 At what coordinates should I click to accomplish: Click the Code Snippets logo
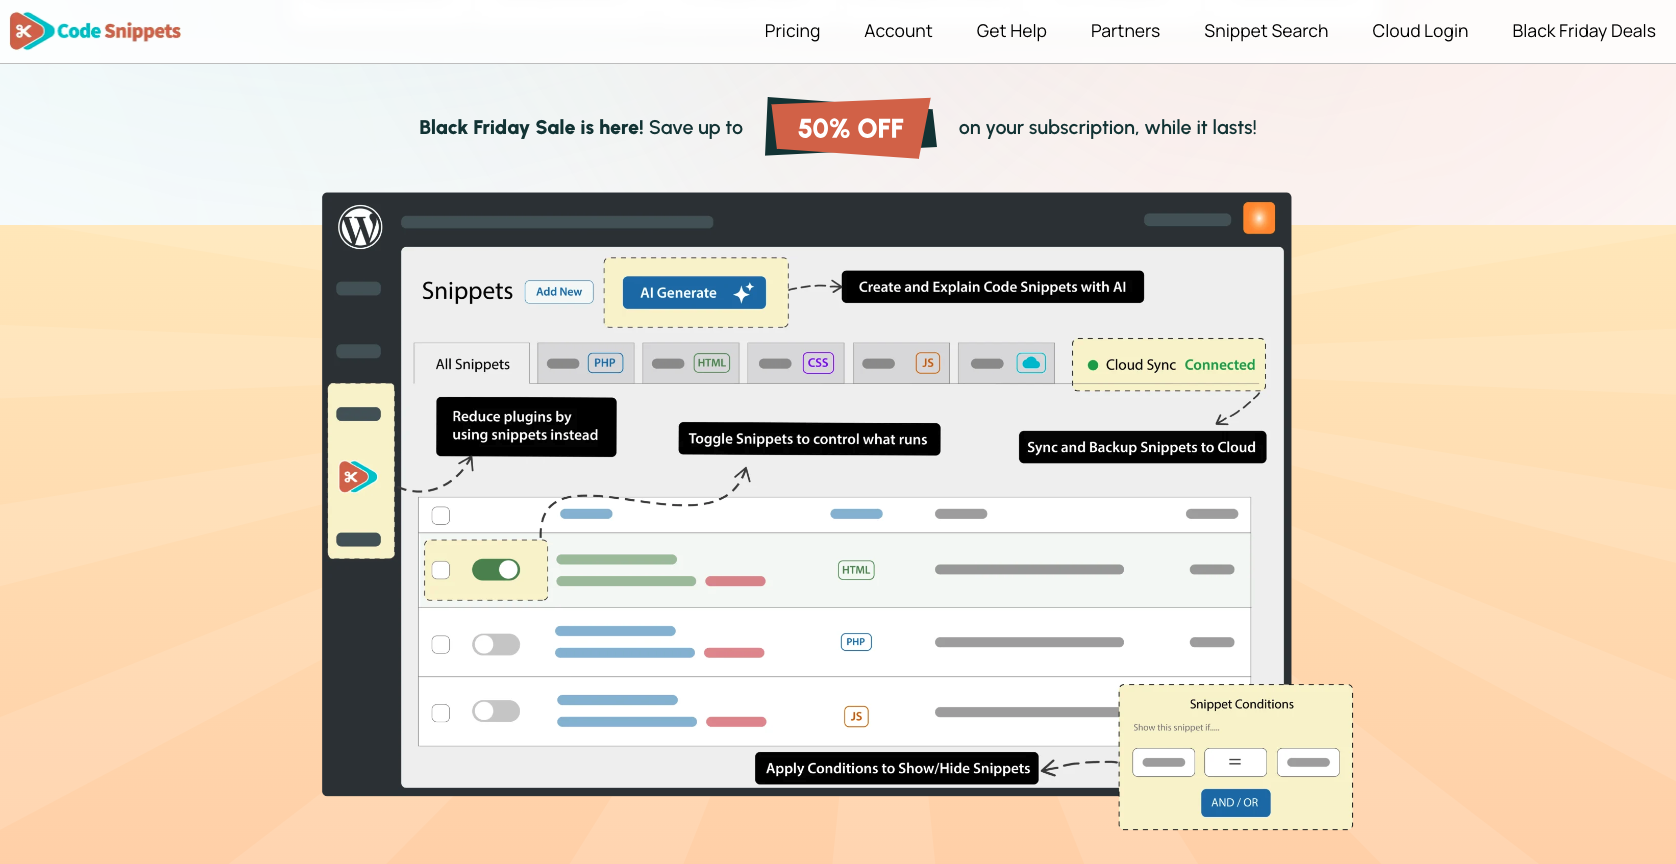point(96,31)
